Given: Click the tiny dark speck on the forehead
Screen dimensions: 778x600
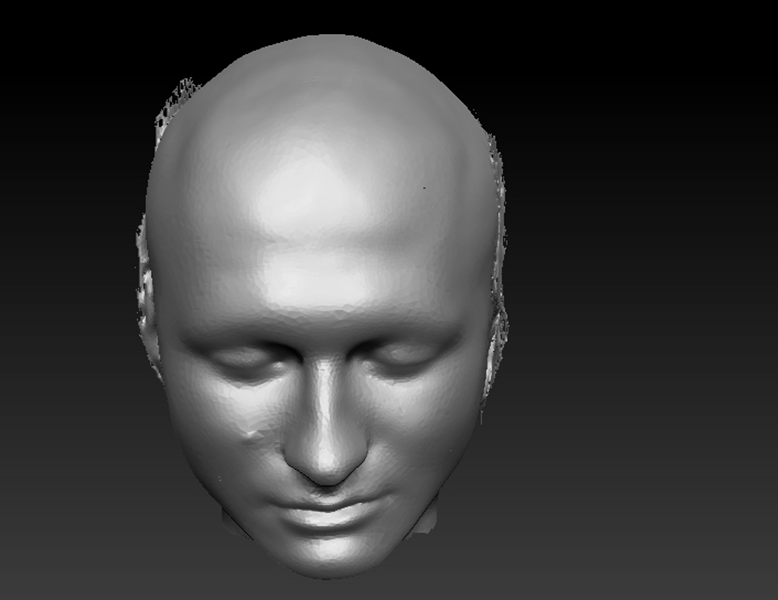Looking at the screenshot, I should [x=424, y=187].
